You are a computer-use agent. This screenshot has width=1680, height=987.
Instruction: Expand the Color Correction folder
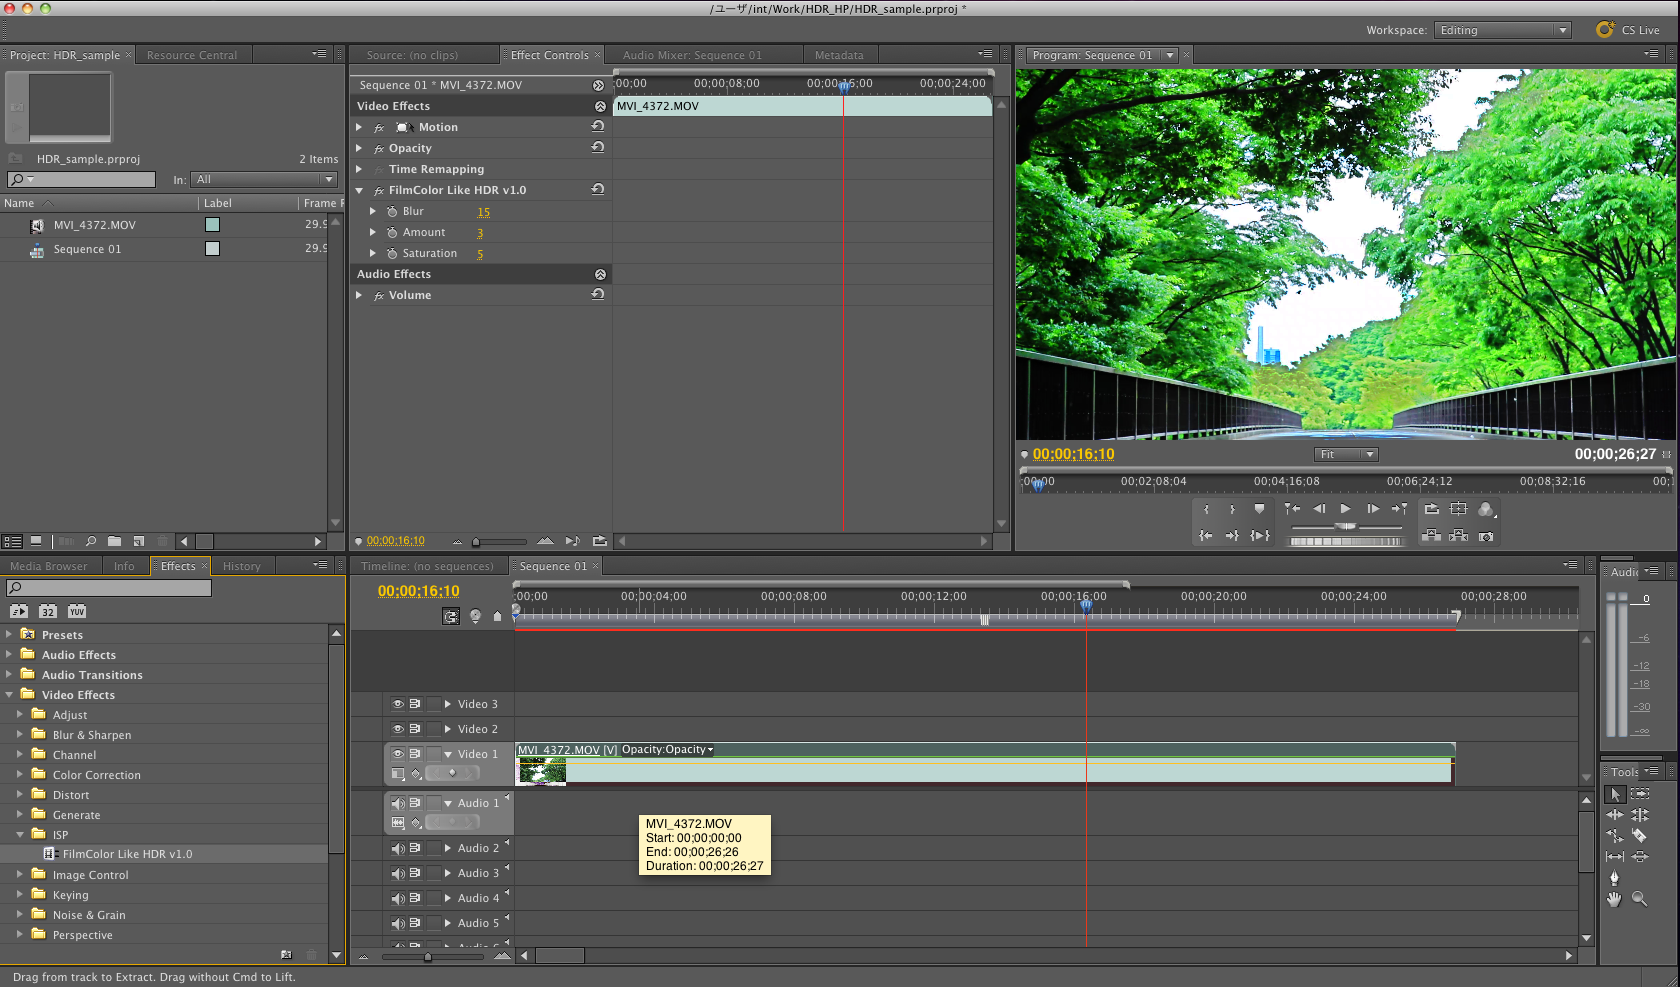click(20, 774)
